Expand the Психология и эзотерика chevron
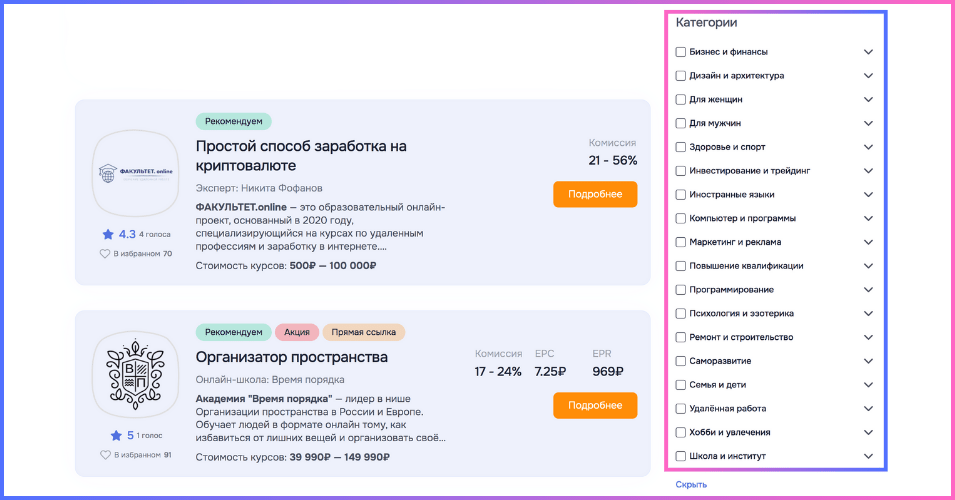Viewport: 955px width, 500px height. [869, 314]
